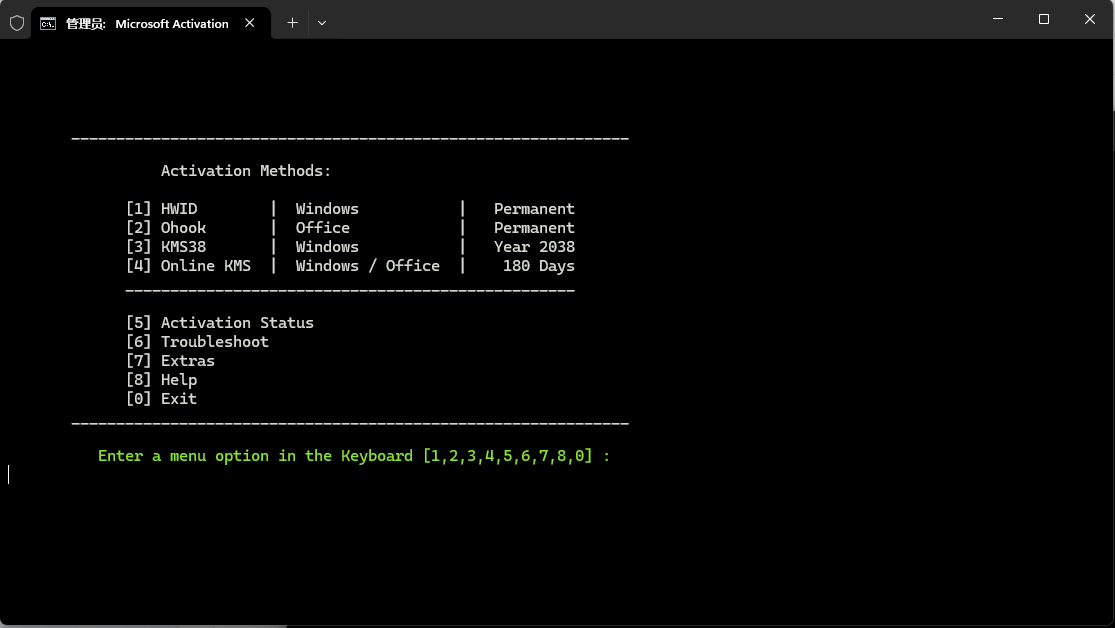
Task: Click the command prompt icon on the tab
Action: click(48, 23)
